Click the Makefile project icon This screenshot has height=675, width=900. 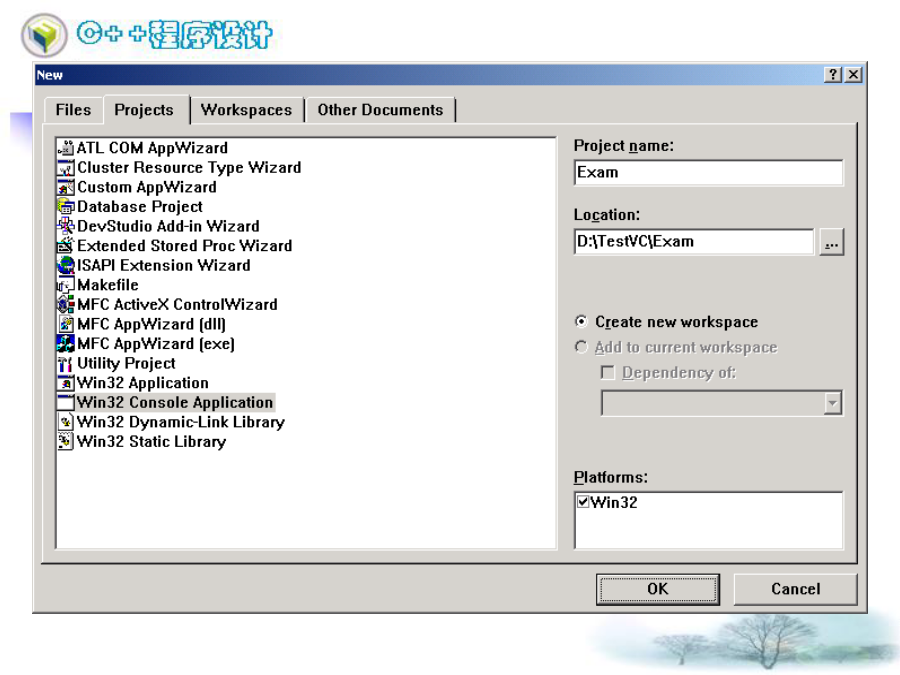(66, 285)
